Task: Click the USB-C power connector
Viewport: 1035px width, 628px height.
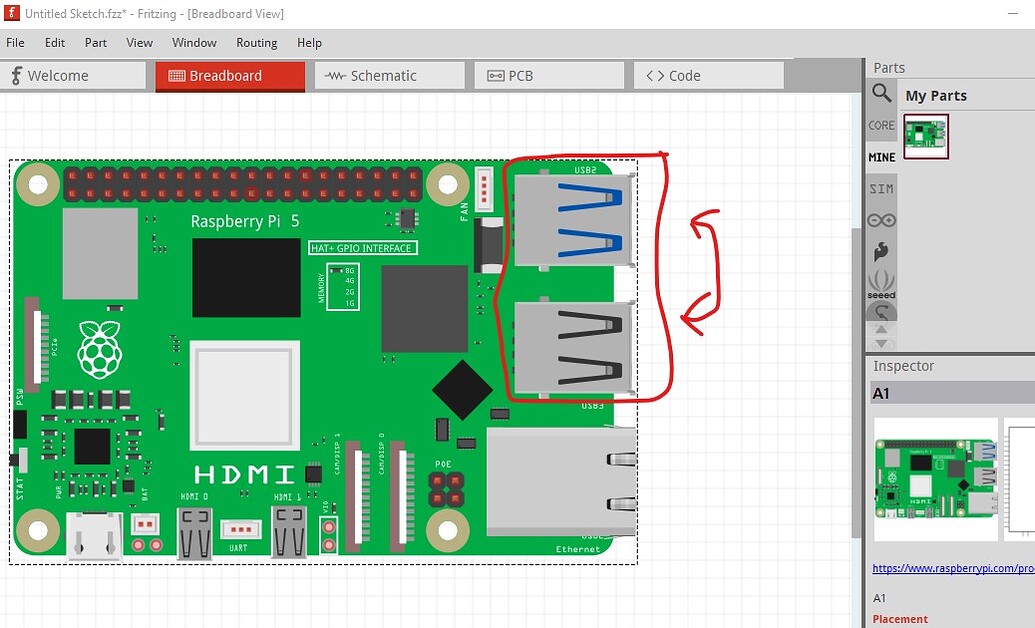Action: [94, 536]
